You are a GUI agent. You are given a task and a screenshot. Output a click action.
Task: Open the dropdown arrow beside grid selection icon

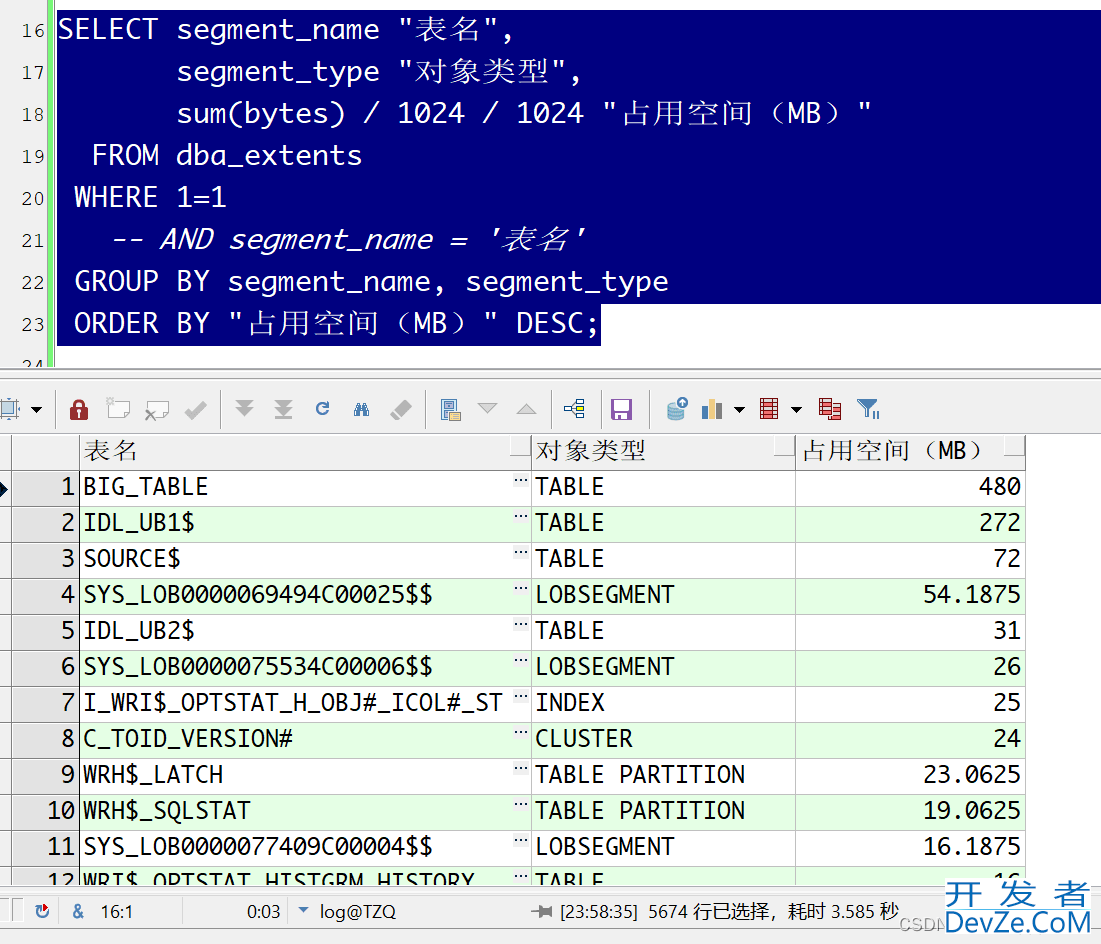coord(37,409)
